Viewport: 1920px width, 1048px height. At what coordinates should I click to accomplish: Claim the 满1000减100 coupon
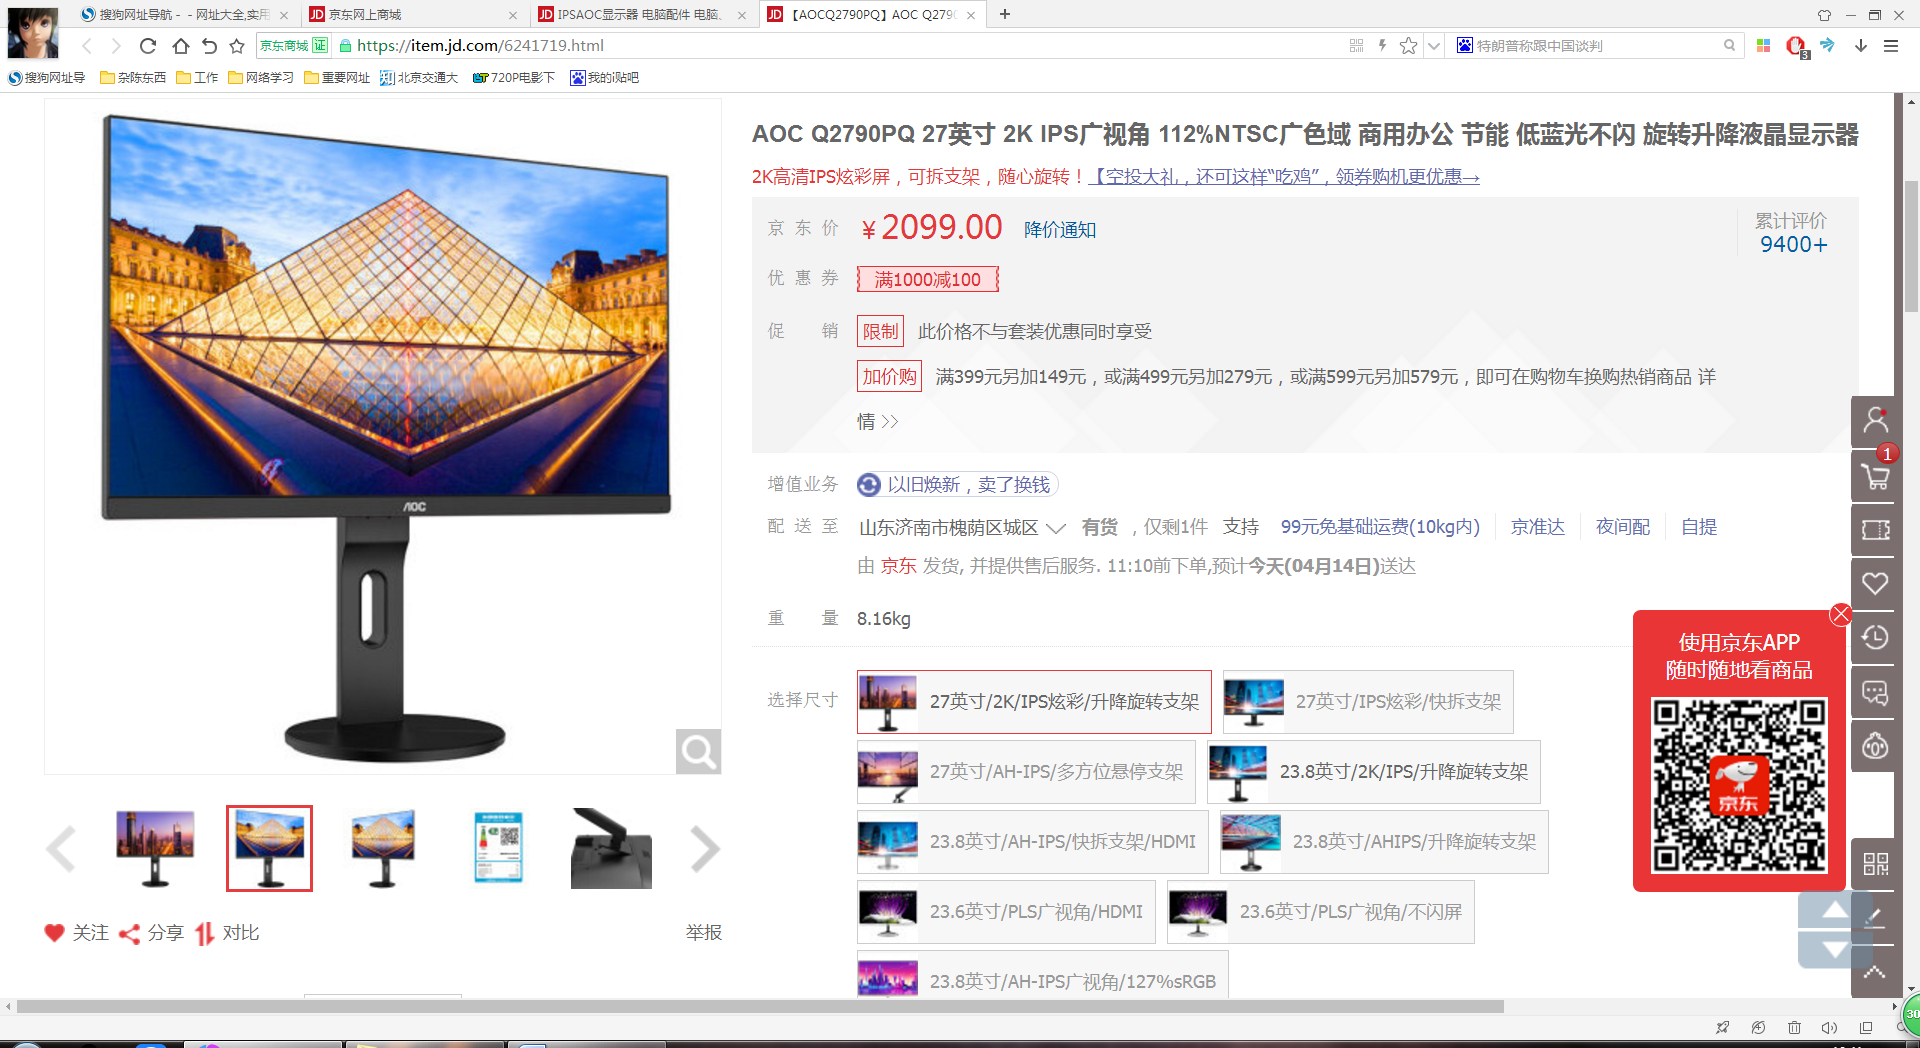tap(928, 279)
